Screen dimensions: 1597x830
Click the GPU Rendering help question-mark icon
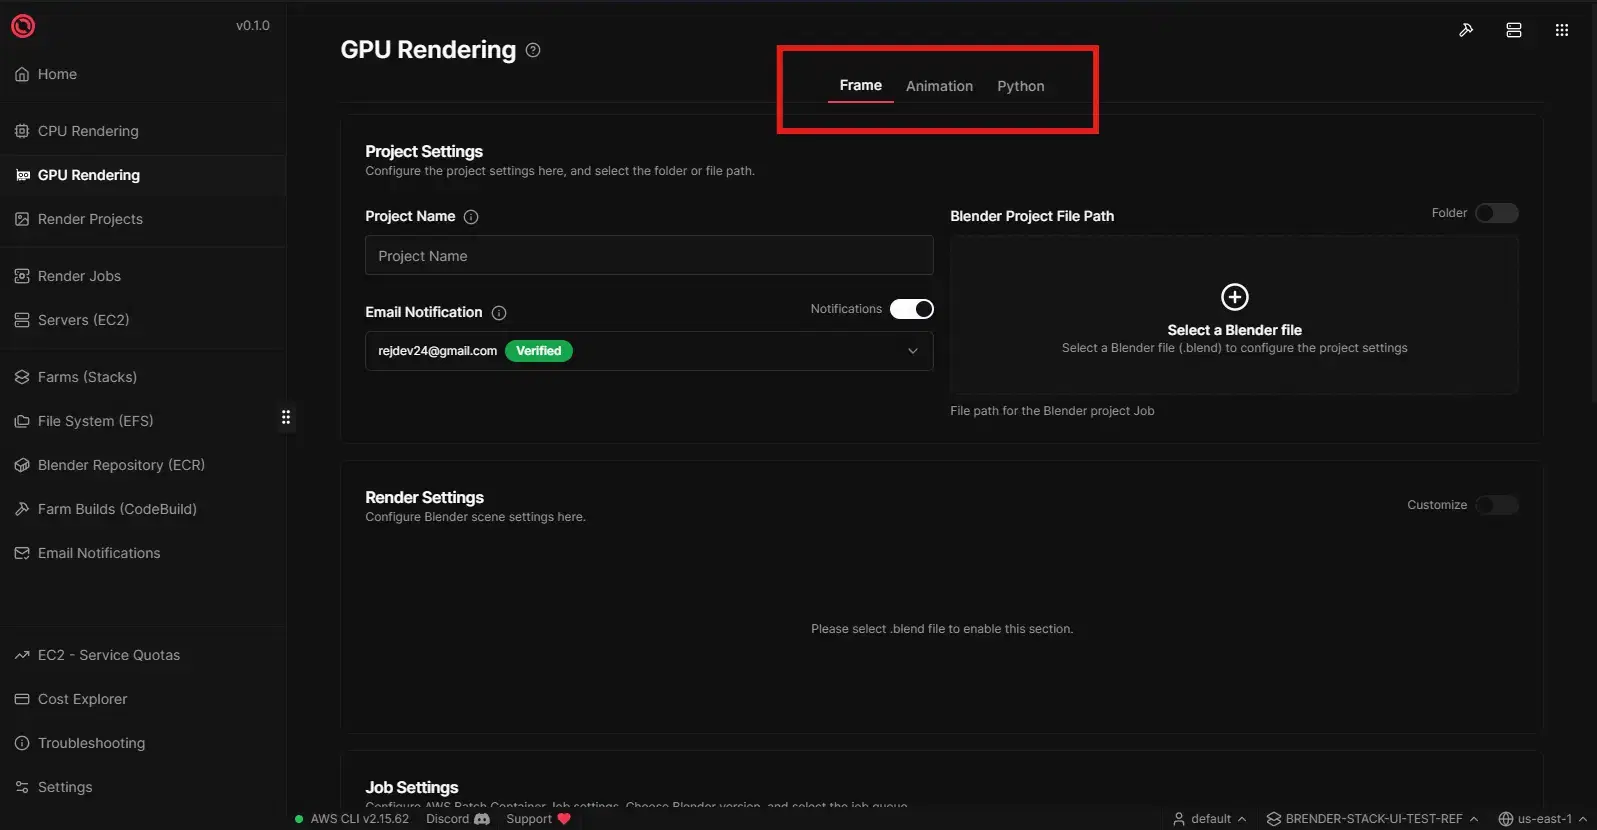coord(533,50)
